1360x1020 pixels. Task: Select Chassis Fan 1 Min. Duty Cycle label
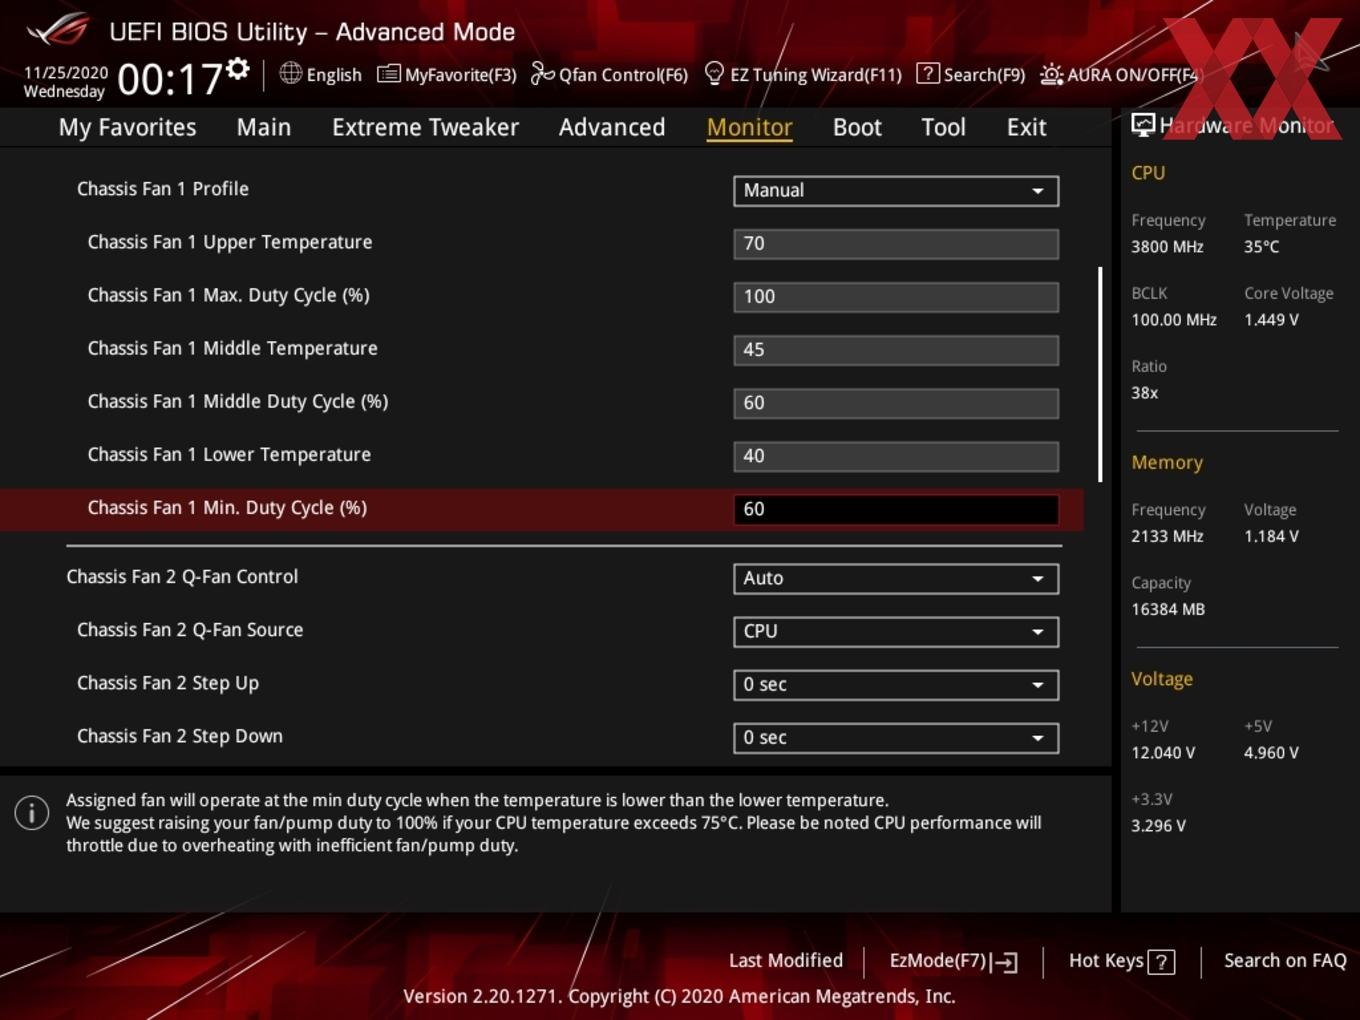(227, 508)
